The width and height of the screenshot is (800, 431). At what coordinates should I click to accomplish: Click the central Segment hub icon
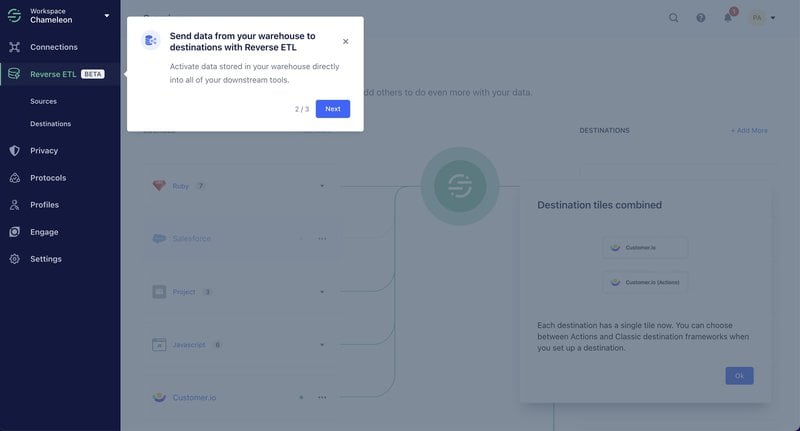(460, 186)
